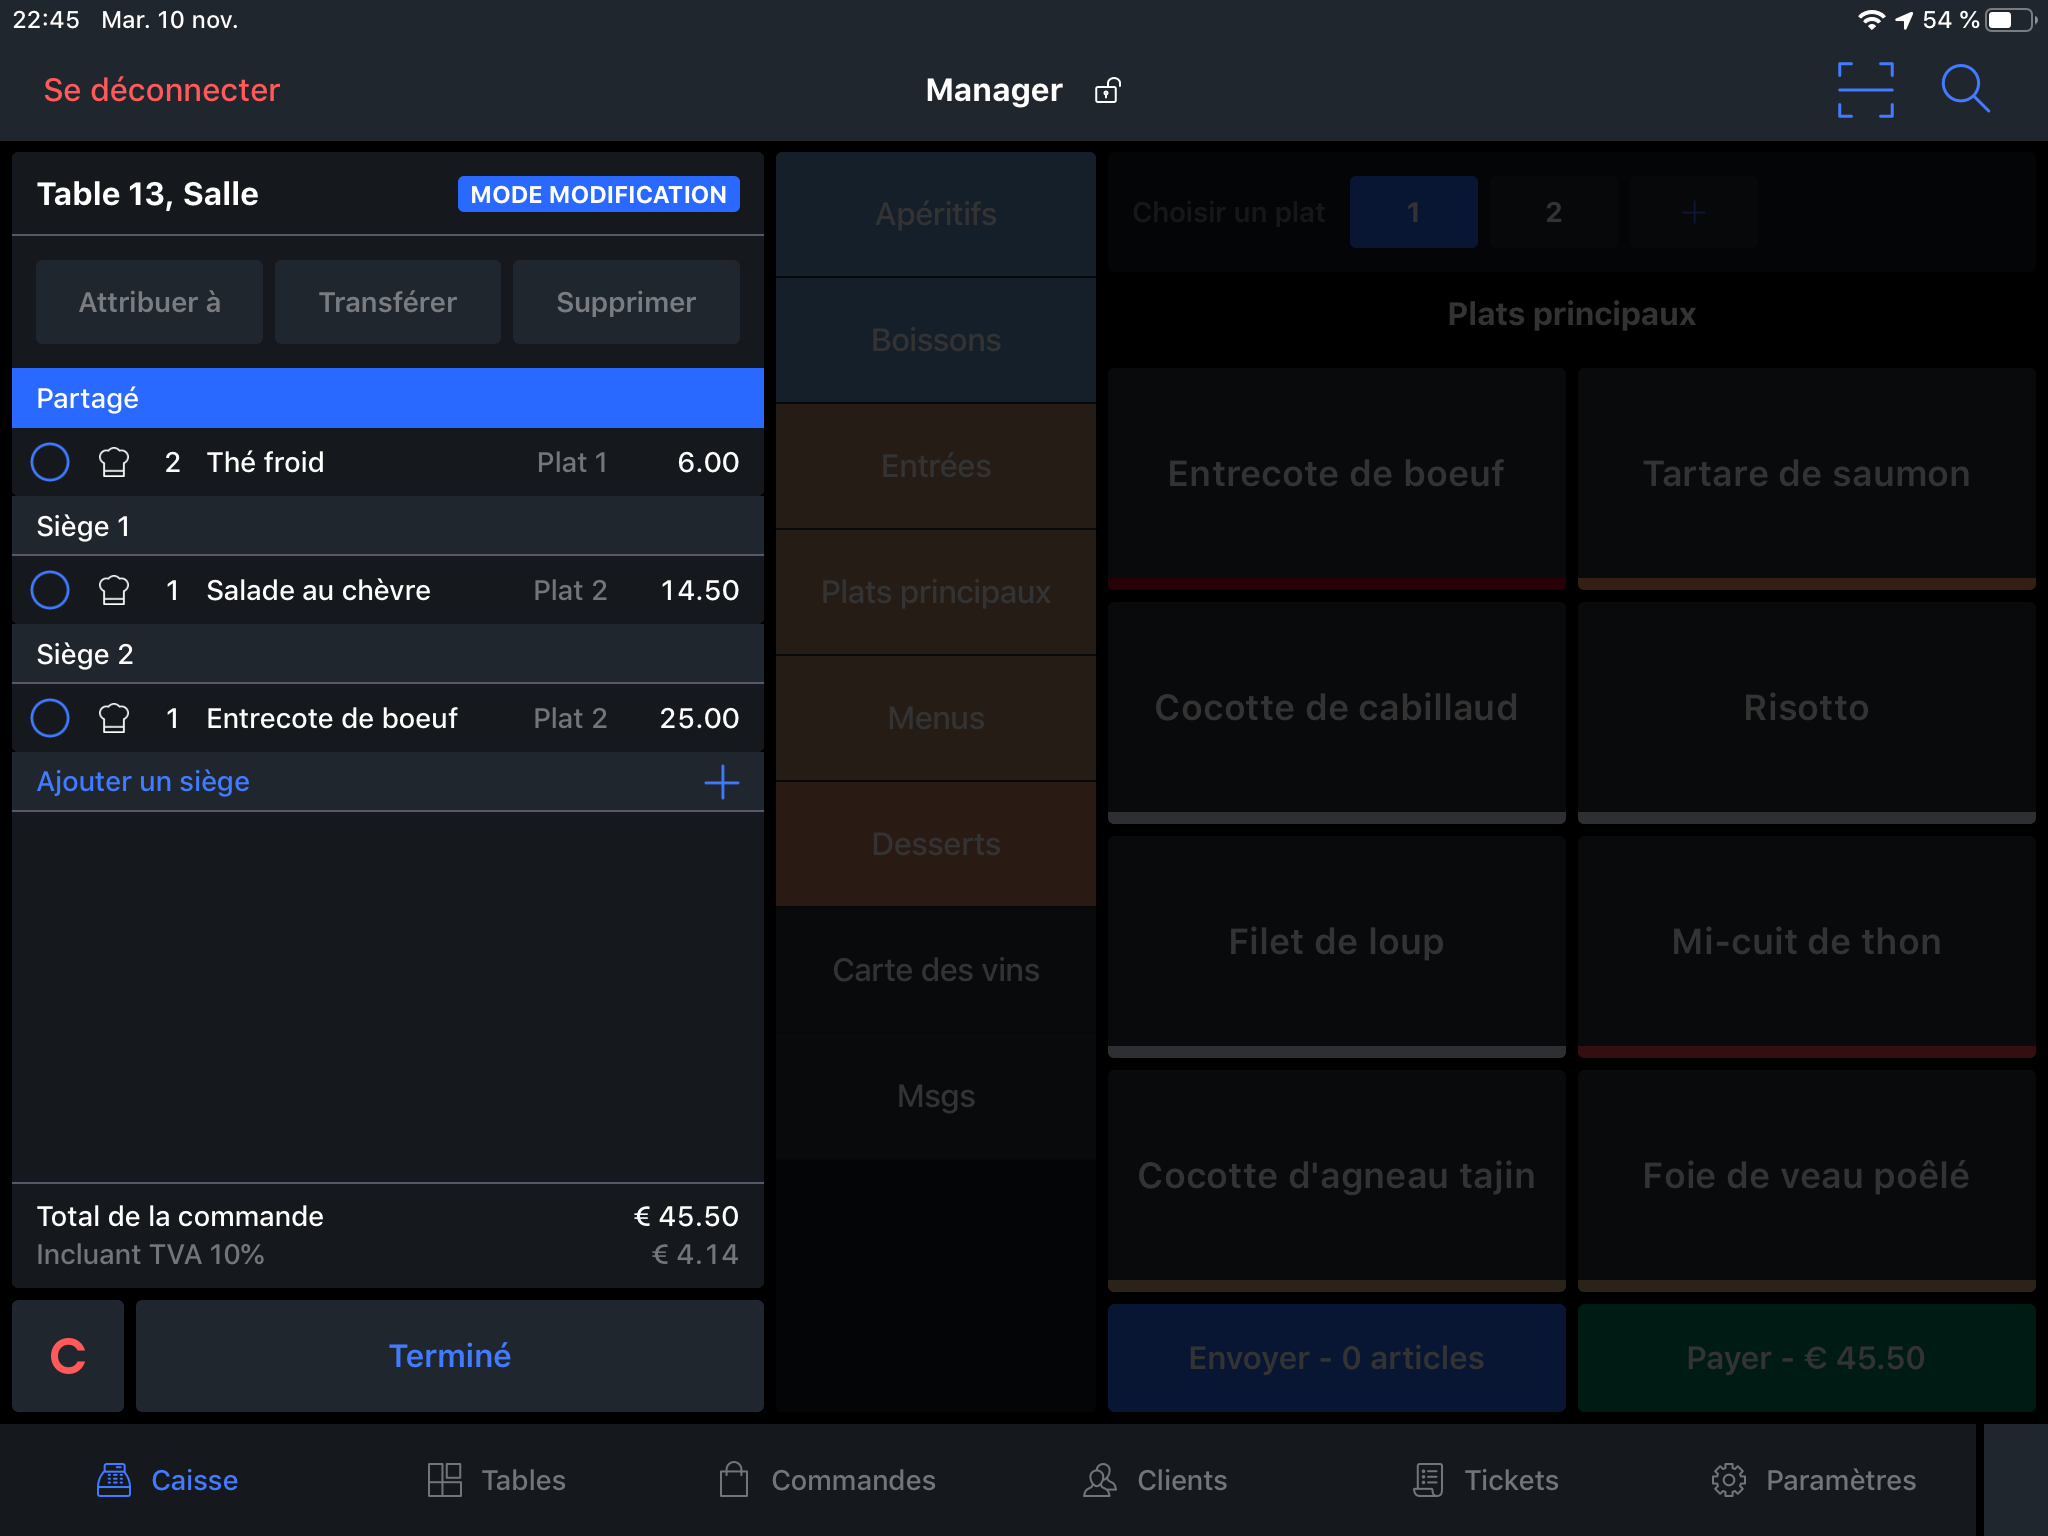Tap the Attribuer à button
Screen dimensions: 2048x1536
(x=149, y=302)
